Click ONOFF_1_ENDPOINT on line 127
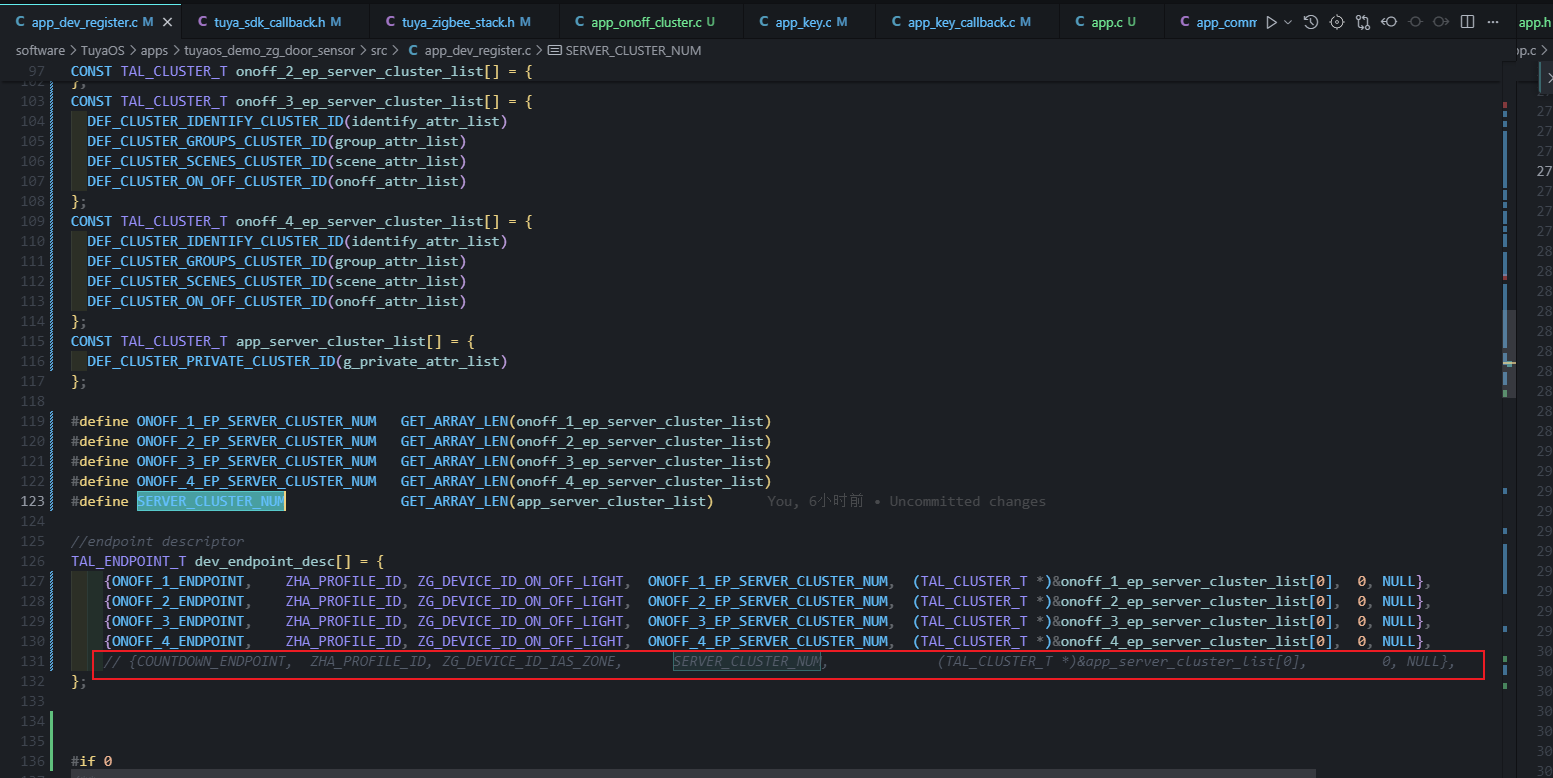The height and width of the screenshot is (778, 1553). tap(178, 581)
